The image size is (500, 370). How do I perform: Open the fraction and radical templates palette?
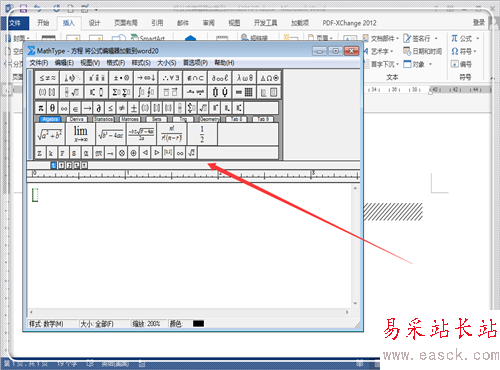[x=71, y=92]
